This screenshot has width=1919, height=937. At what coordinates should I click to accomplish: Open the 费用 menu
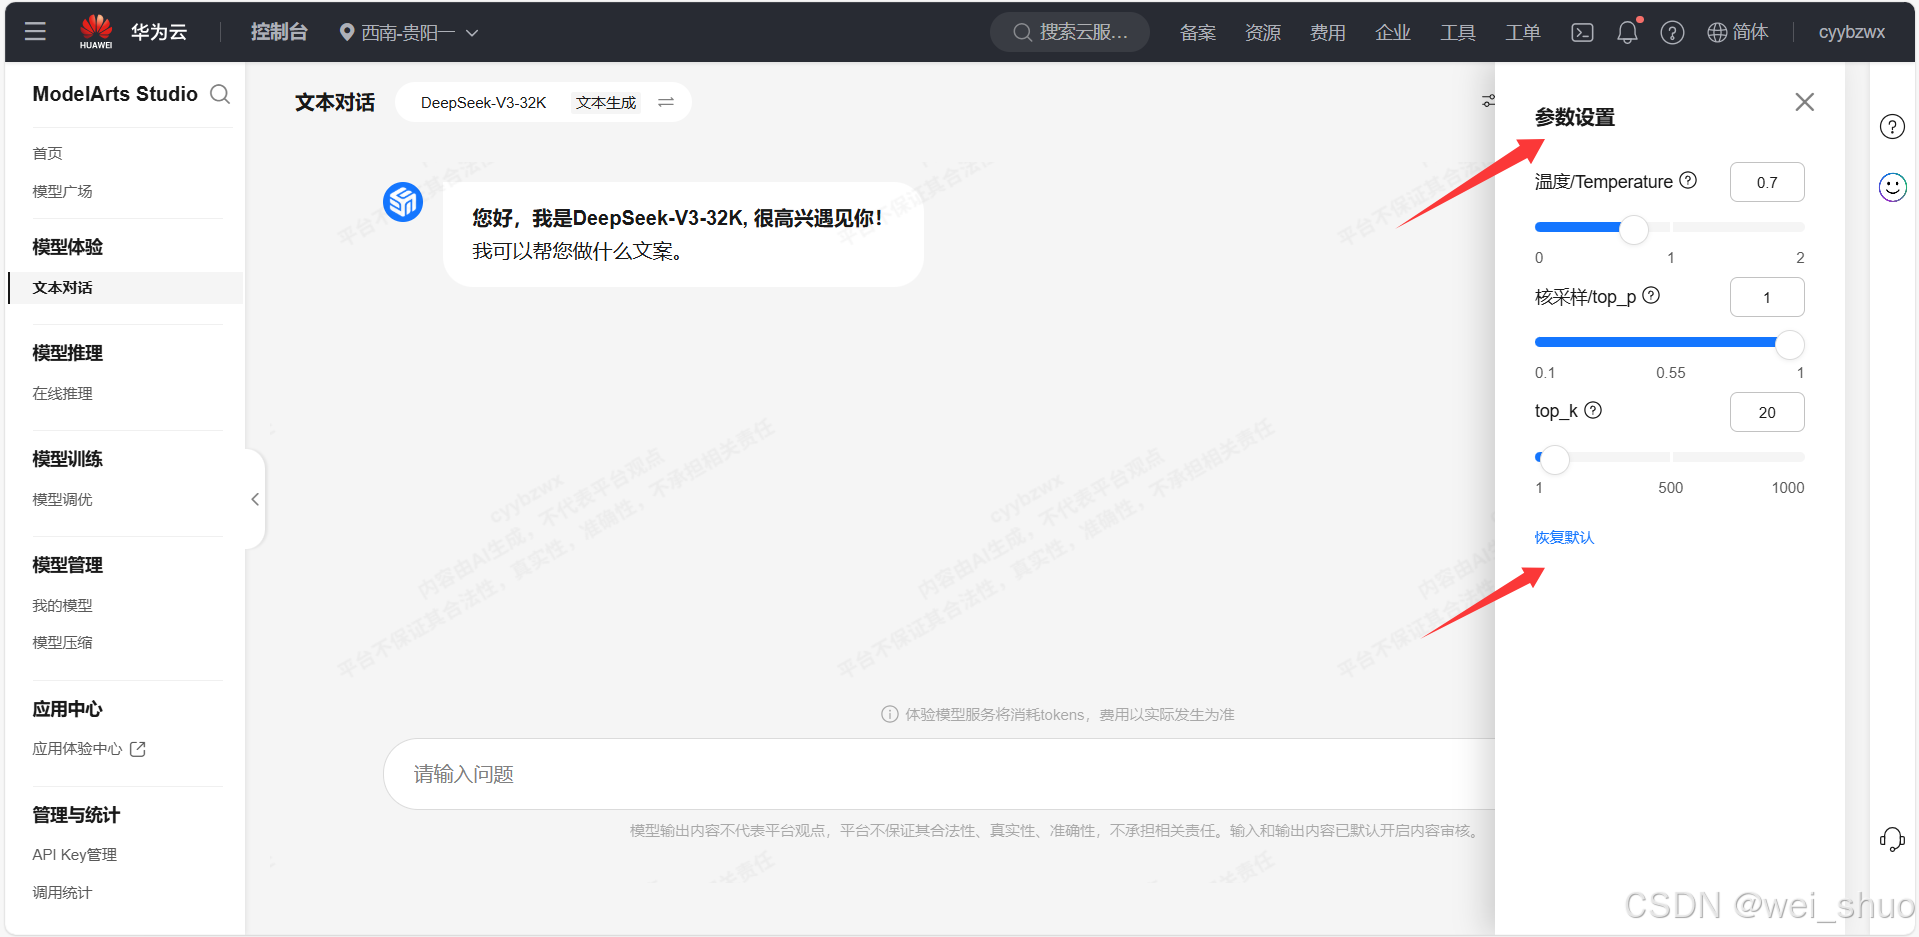coord(1327,33)
